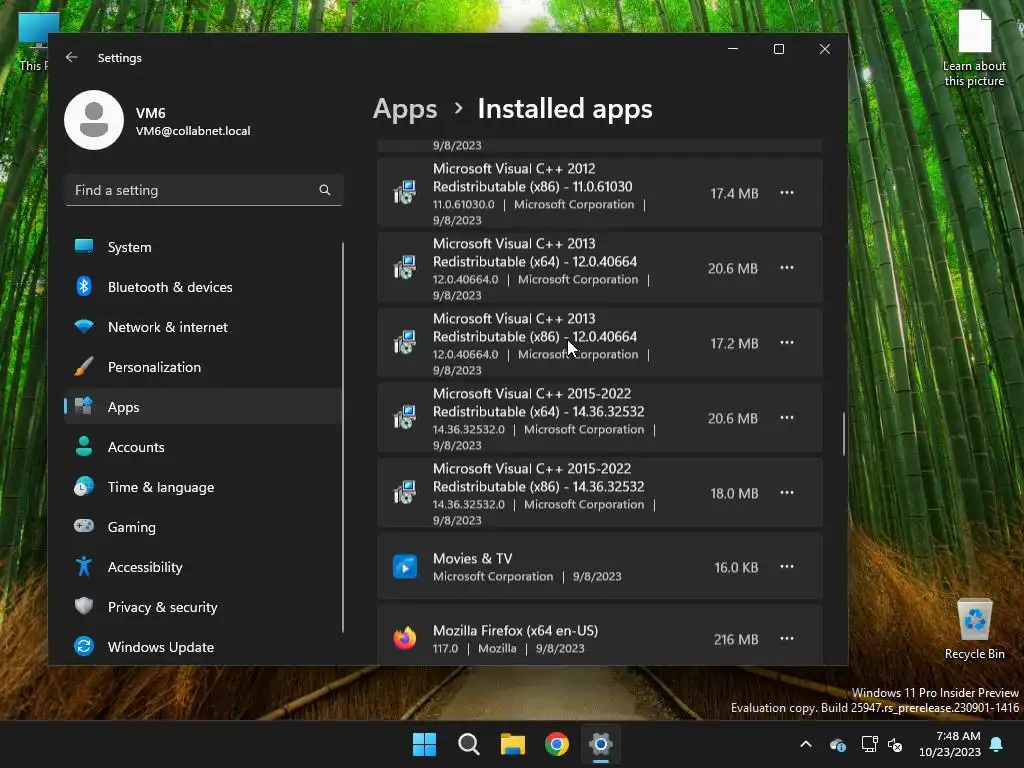Open Privacy & security settings
This screenshot has height=768, width=1024.
(204, 606)
